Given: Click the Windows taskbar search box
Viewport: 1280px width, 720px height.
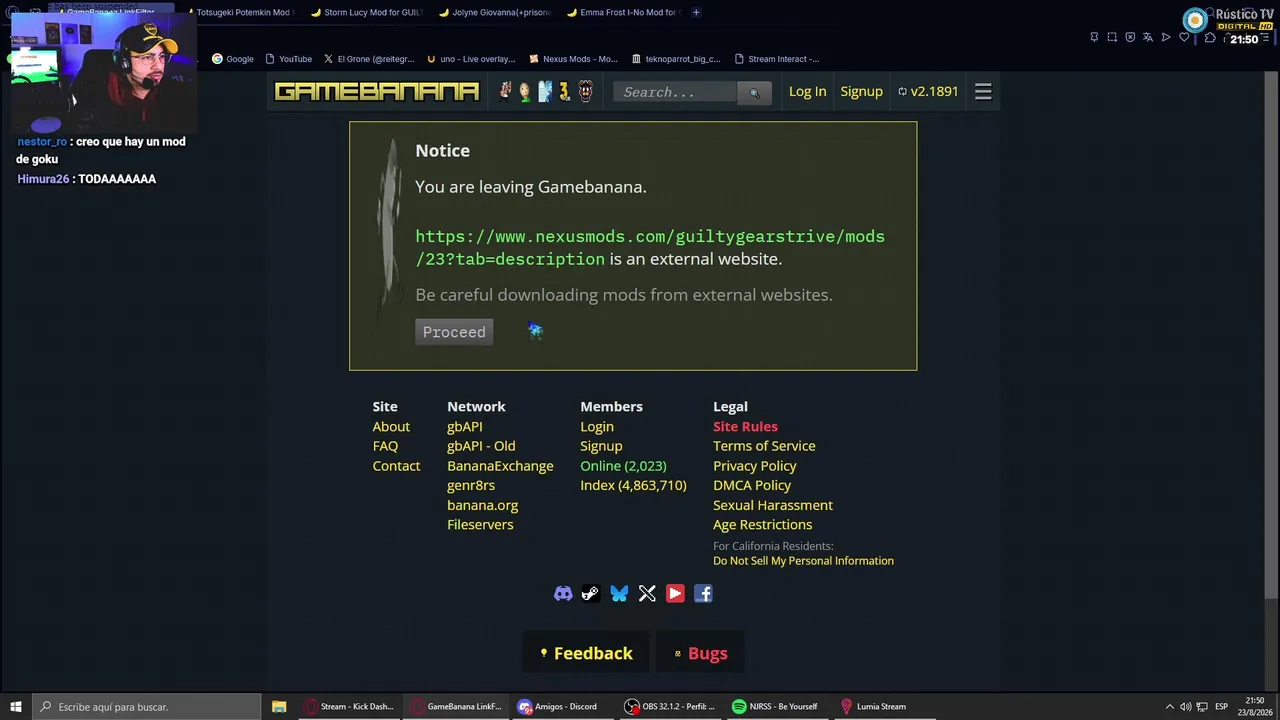Looking at the screenshot, I should 146,706.
